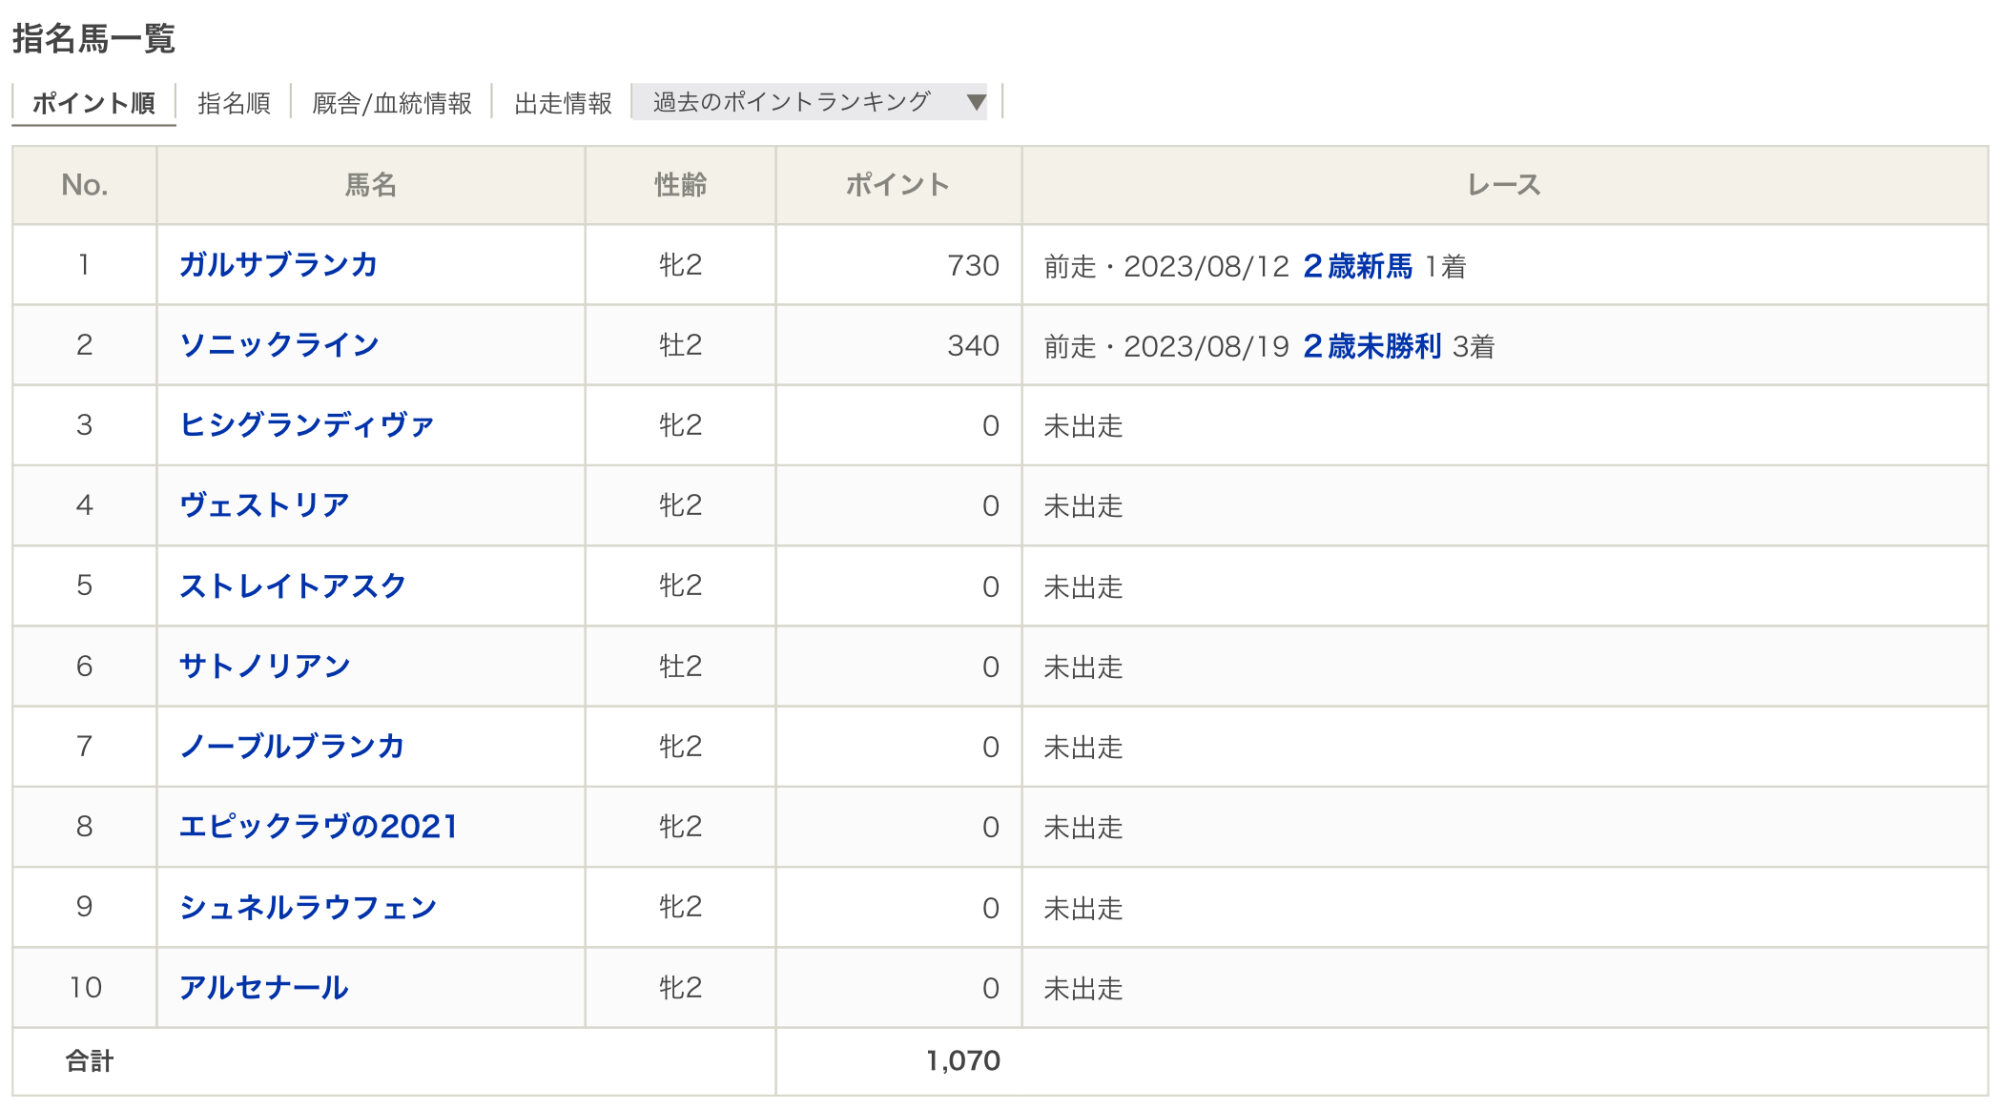Open the 2歳未勝利 race result link
The height and width of the screenshot is (1109, 2000).
[1371, 346]
